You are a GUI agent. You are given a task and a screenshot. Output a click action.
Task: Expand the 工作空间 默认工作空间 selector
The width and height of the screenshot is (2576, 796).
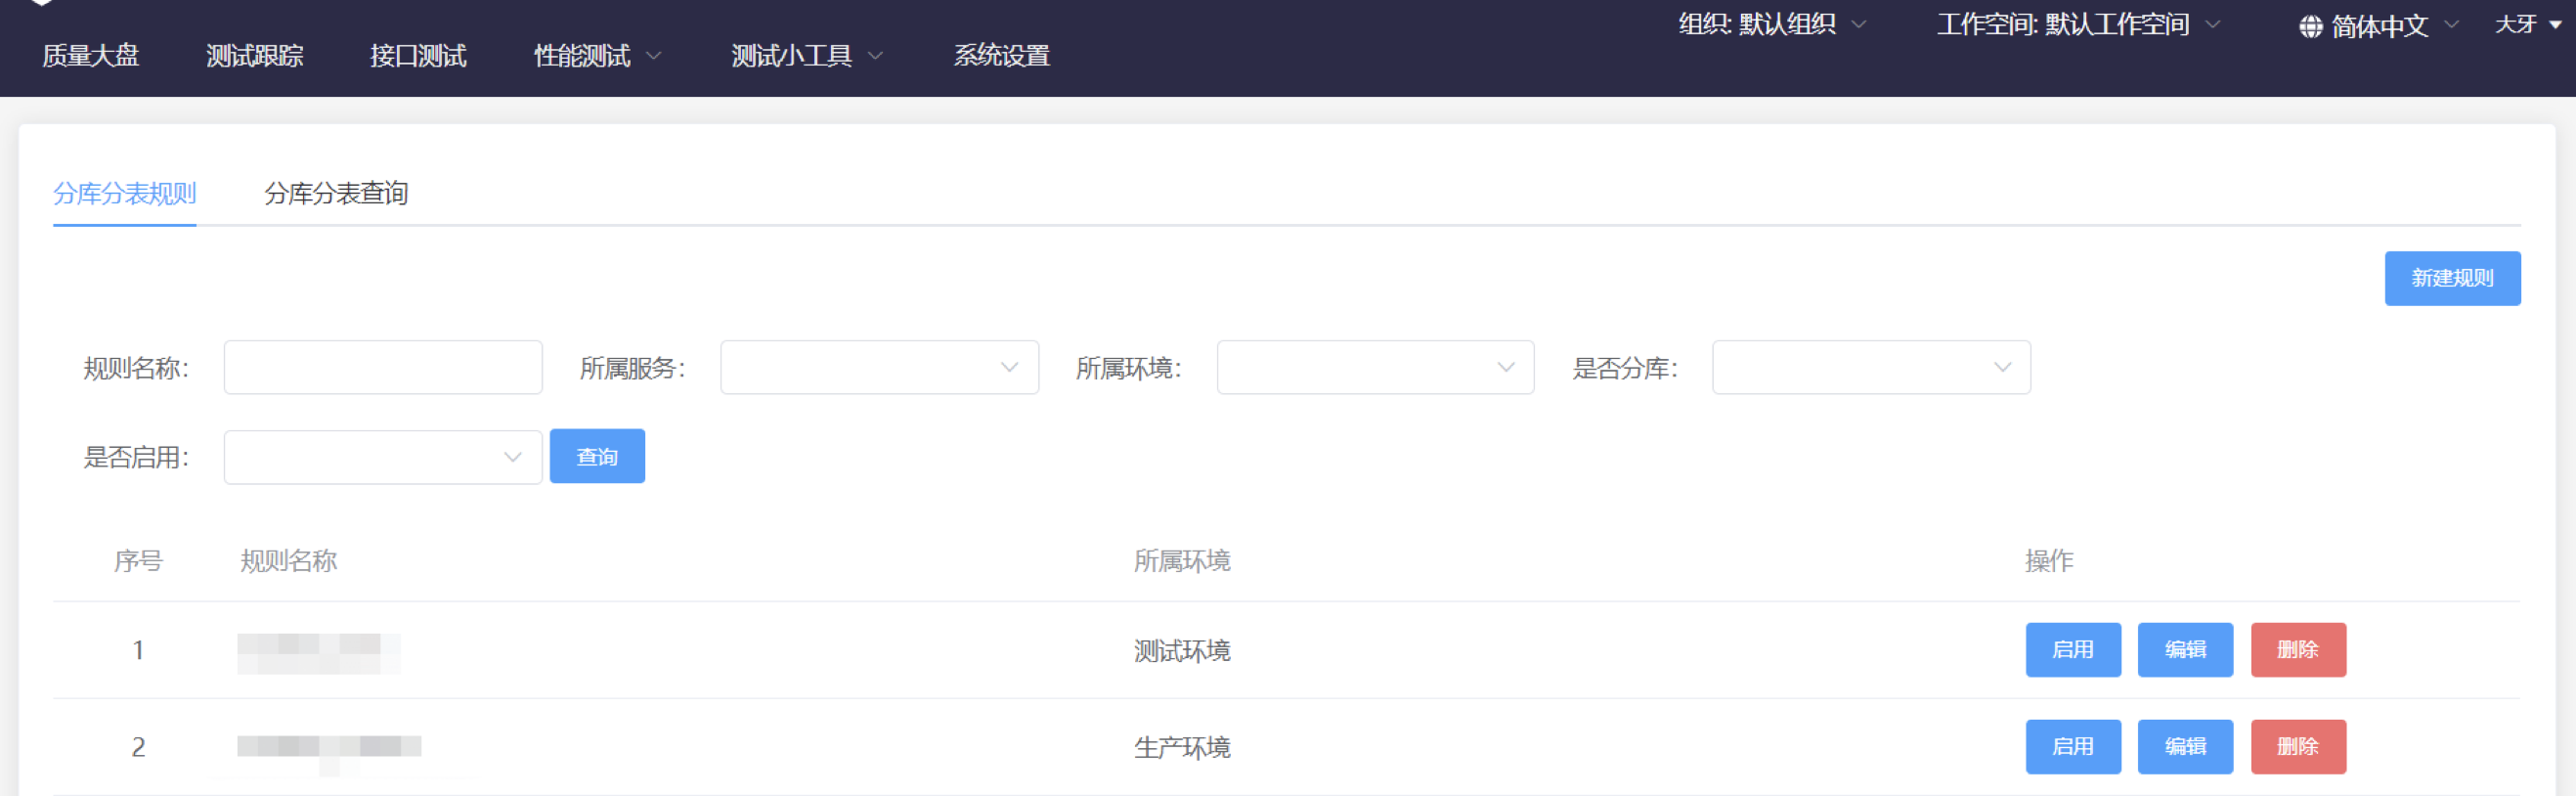[x=2077, y=25]
